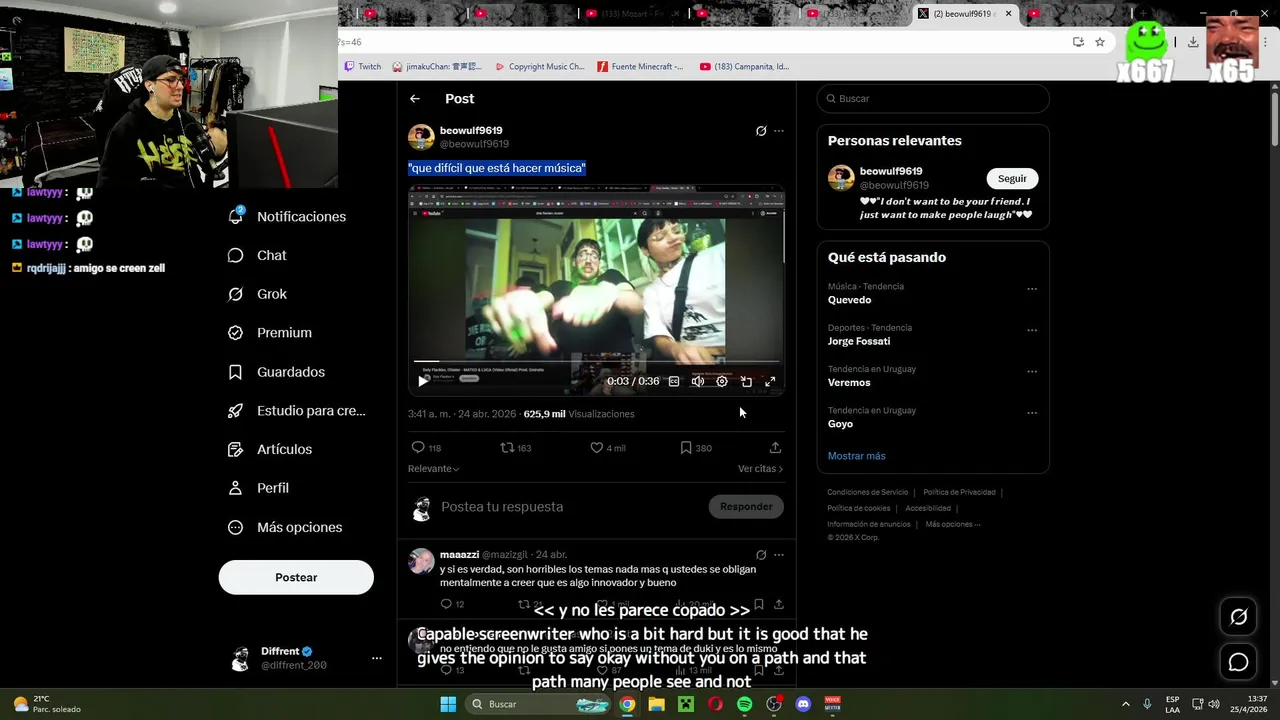This screenshot has width=1280, height=720.
Task: Go back with the Post arrow
Action: pyautogui.click(x=415, y=99)
